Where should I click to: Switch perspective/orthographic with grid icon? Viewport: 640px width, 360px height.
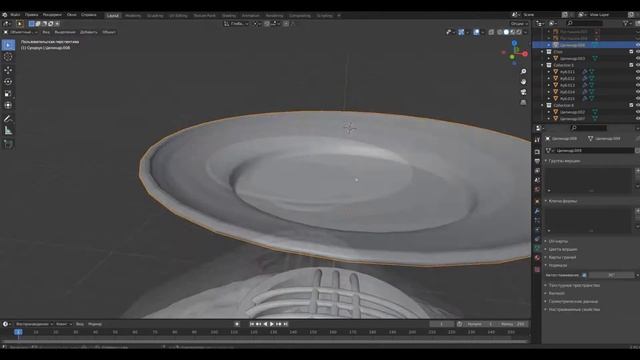523,102
